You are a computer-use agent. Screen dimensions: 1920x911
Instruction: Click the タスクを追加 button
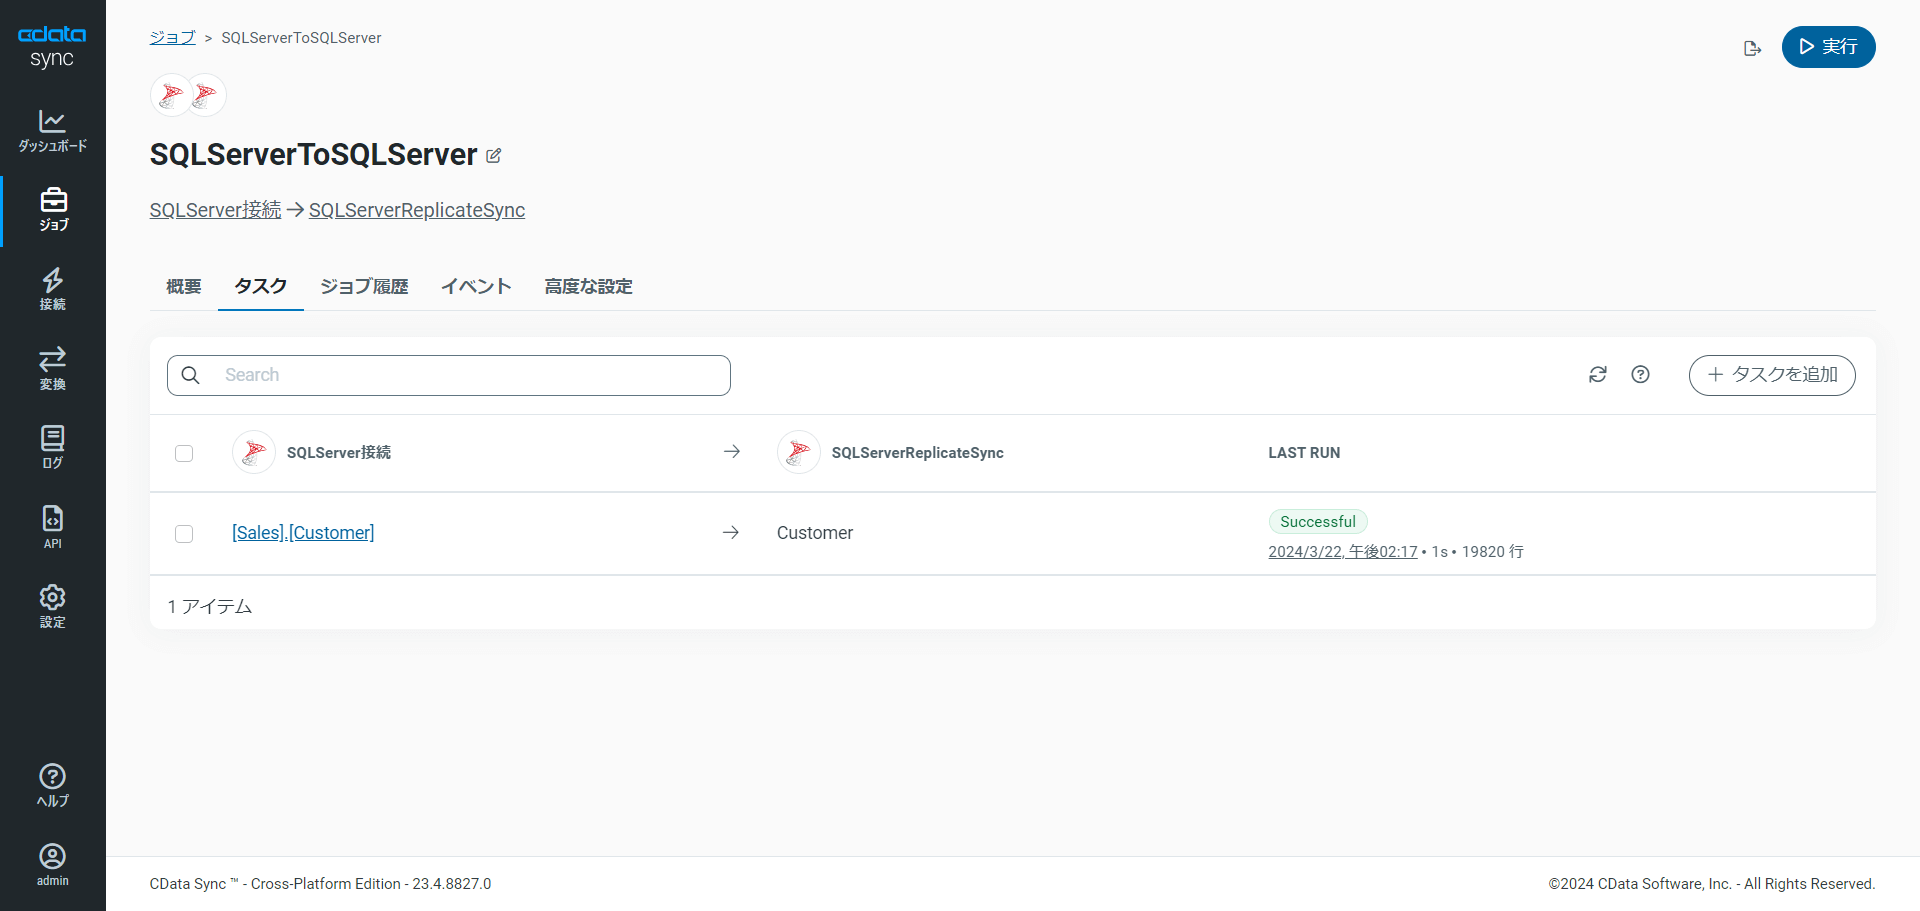[x=1771, y=375]
